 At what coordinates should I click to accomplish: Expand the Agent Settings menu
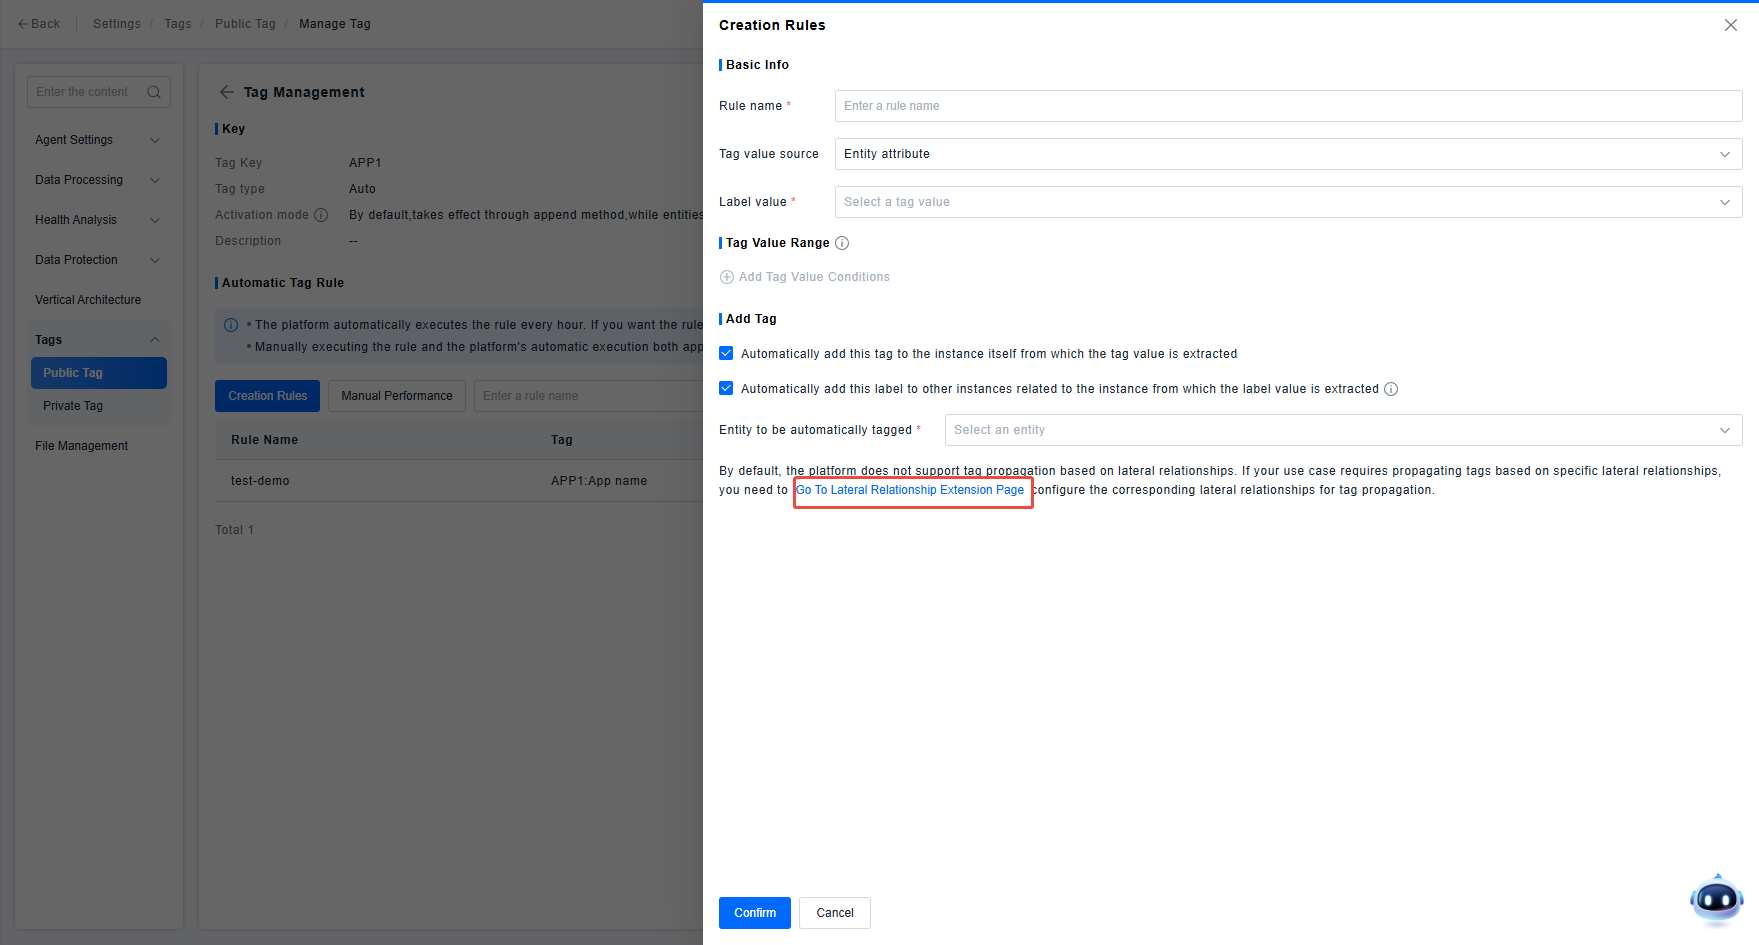pos(98,140)
